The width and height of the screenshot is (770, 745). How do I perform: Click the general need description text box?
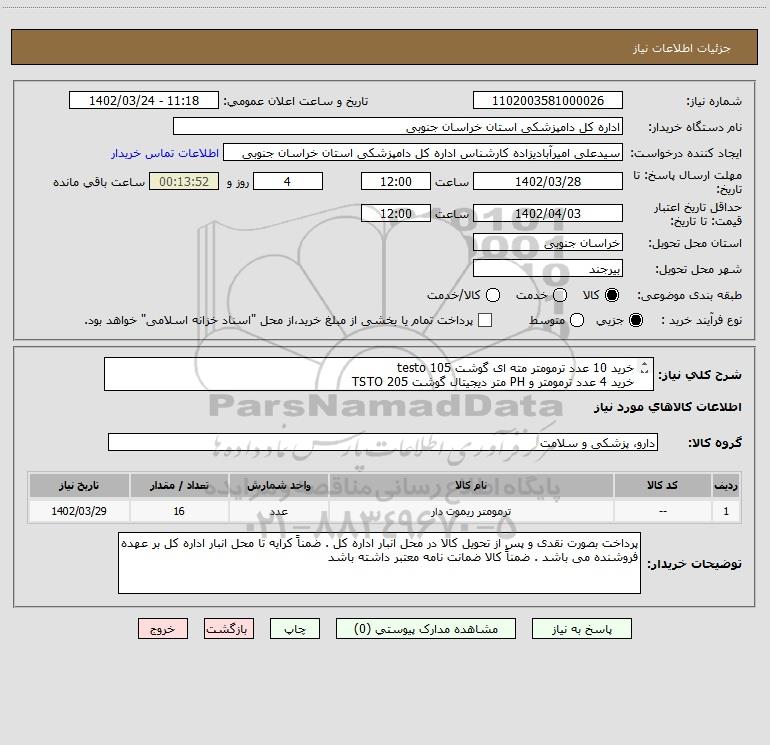379,375
